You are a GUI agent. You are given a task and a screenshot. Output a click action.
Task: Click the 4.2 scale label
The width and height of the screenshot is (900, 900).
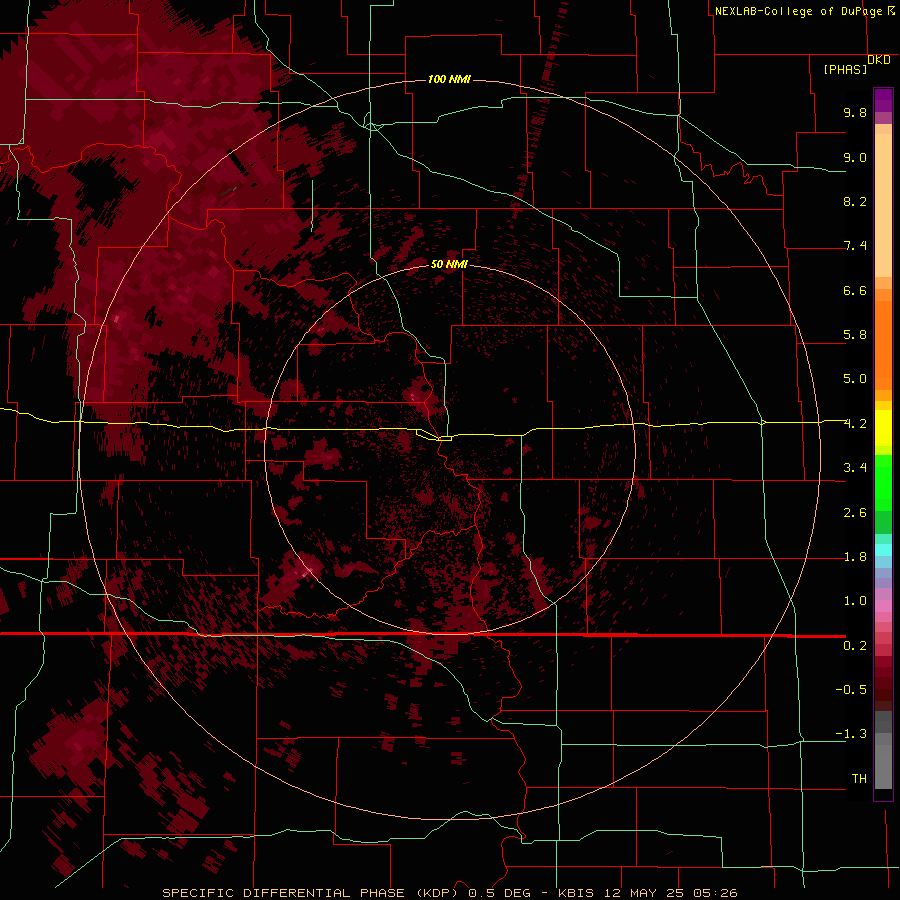(x=855, y=424)
